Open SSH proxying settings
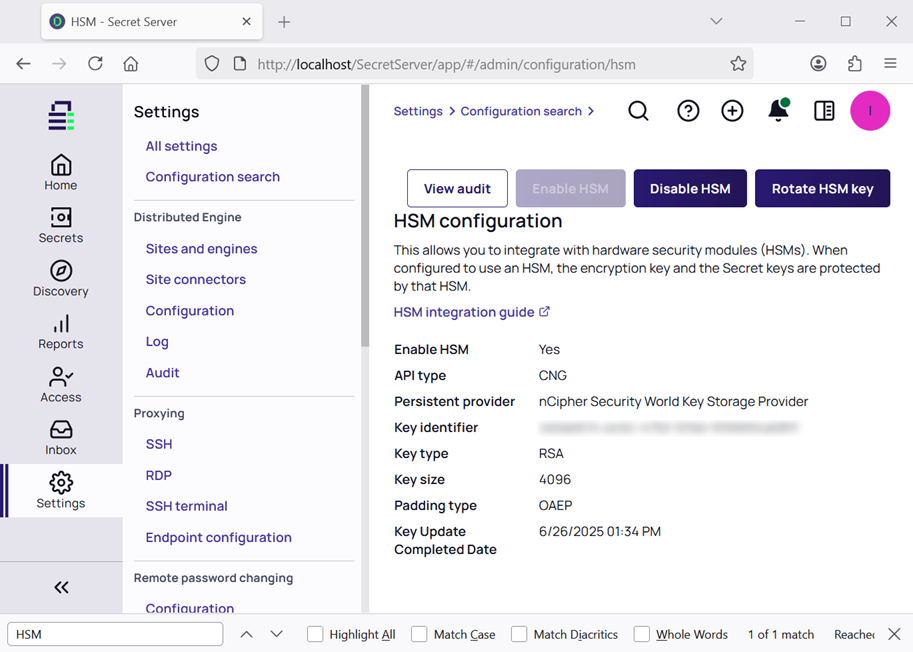913x652 pixels. point(159,444)
